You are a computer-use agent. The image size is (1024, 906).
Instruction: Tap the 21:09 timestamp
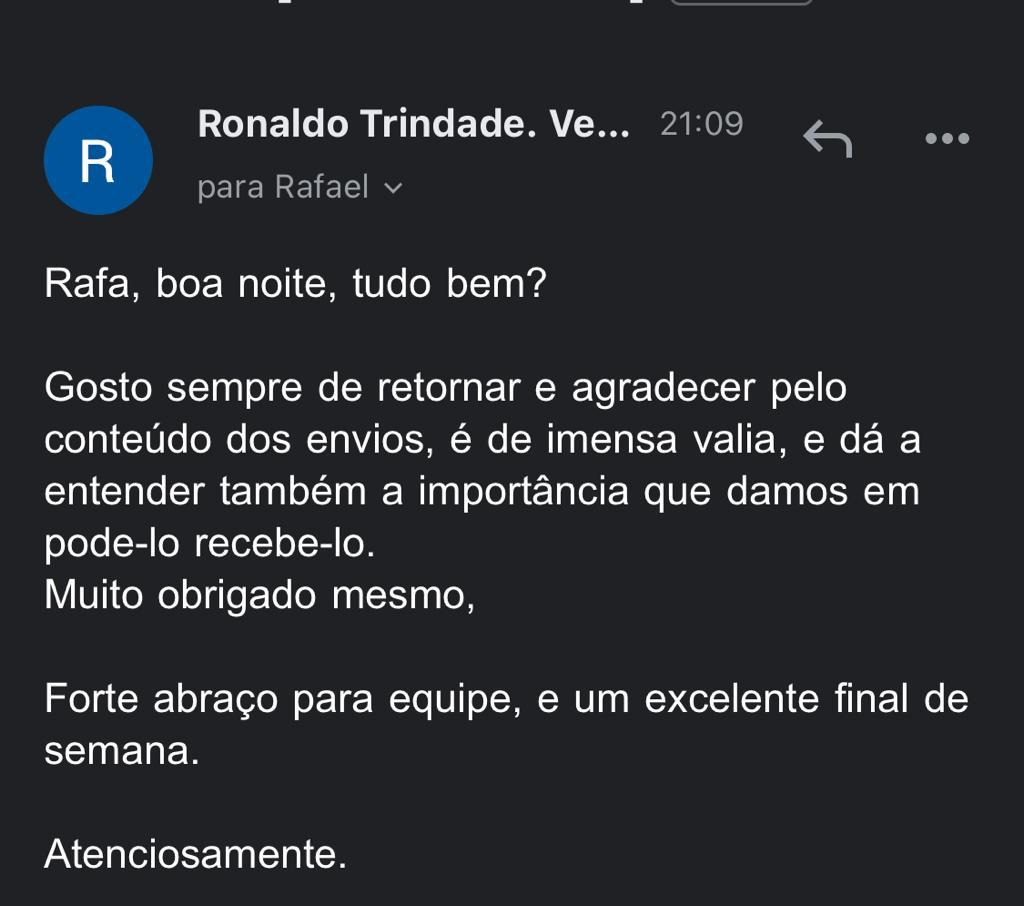(x=701, y=123)
